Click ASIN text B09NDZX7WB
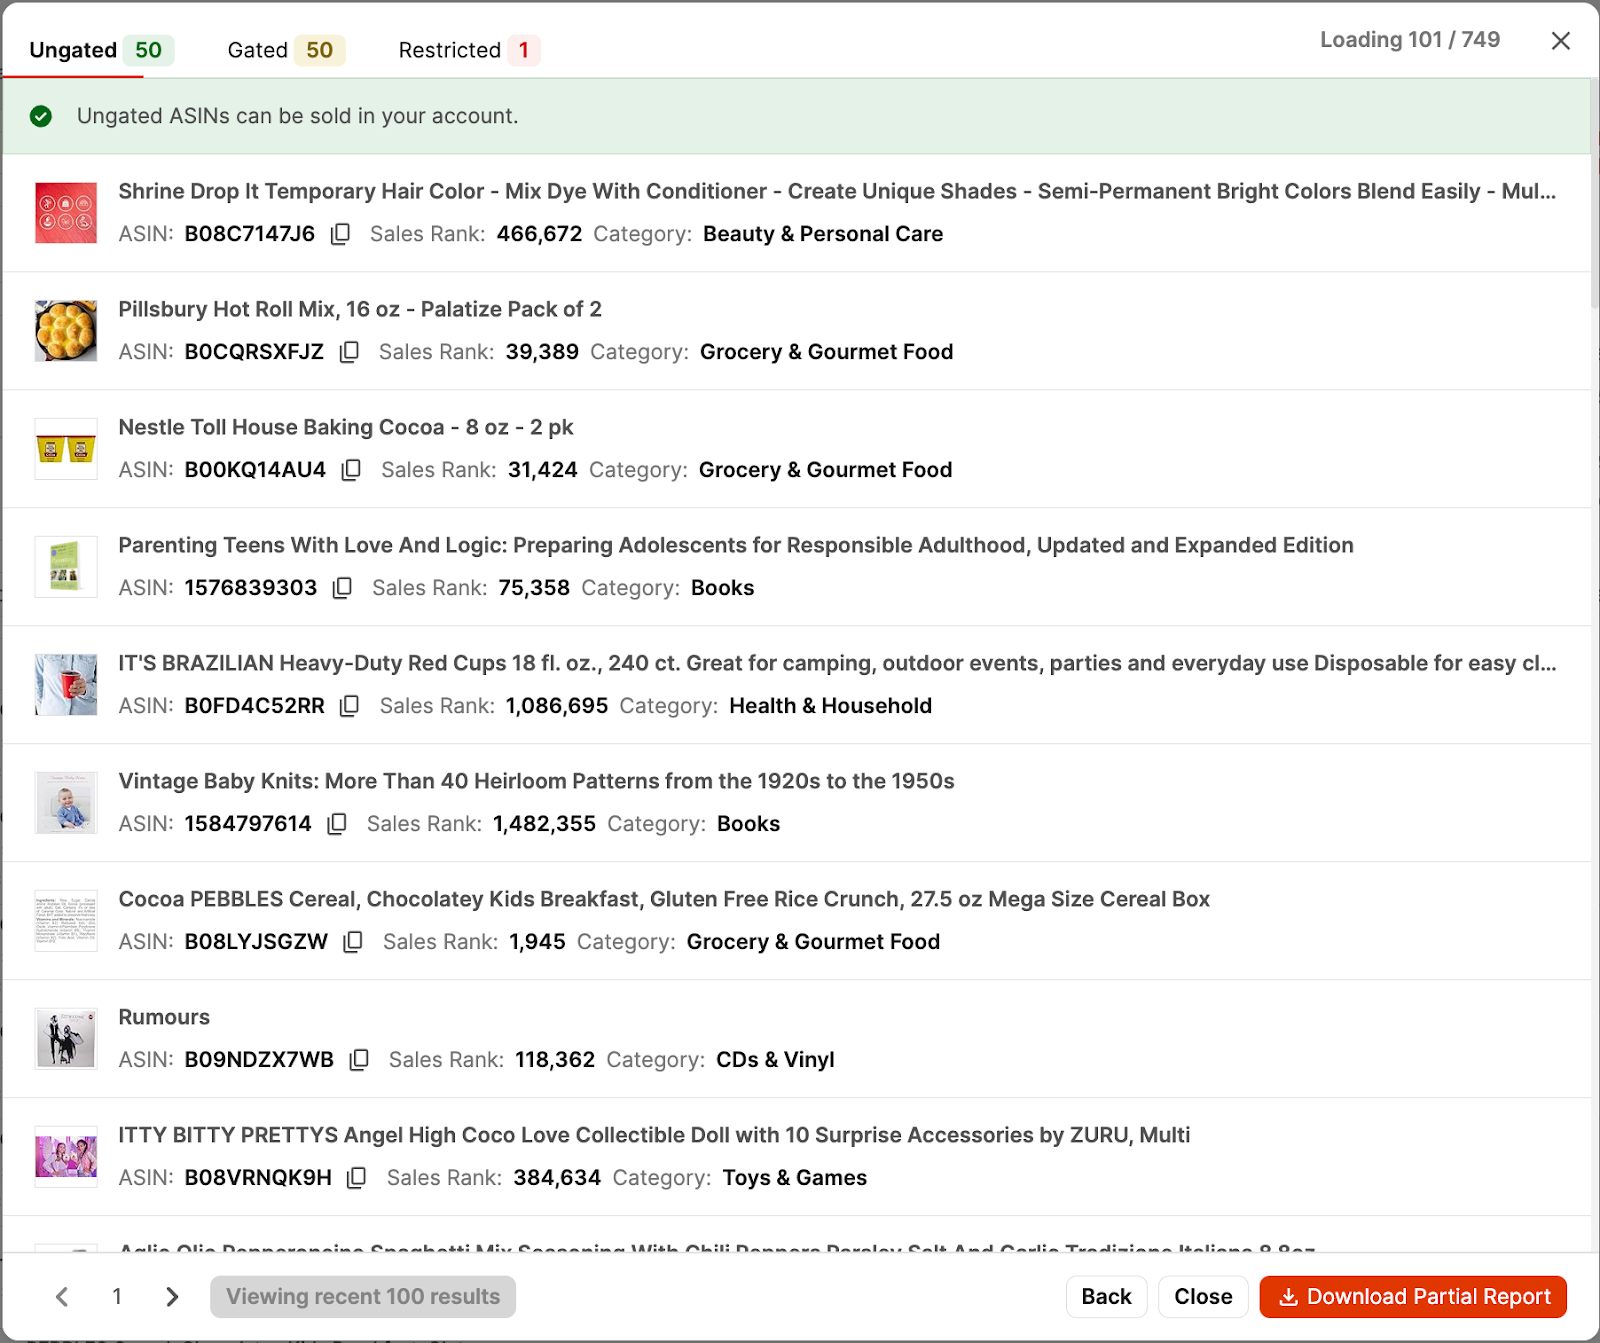Viewport: 1600px width, 1343px height. tap(259, 1060)
